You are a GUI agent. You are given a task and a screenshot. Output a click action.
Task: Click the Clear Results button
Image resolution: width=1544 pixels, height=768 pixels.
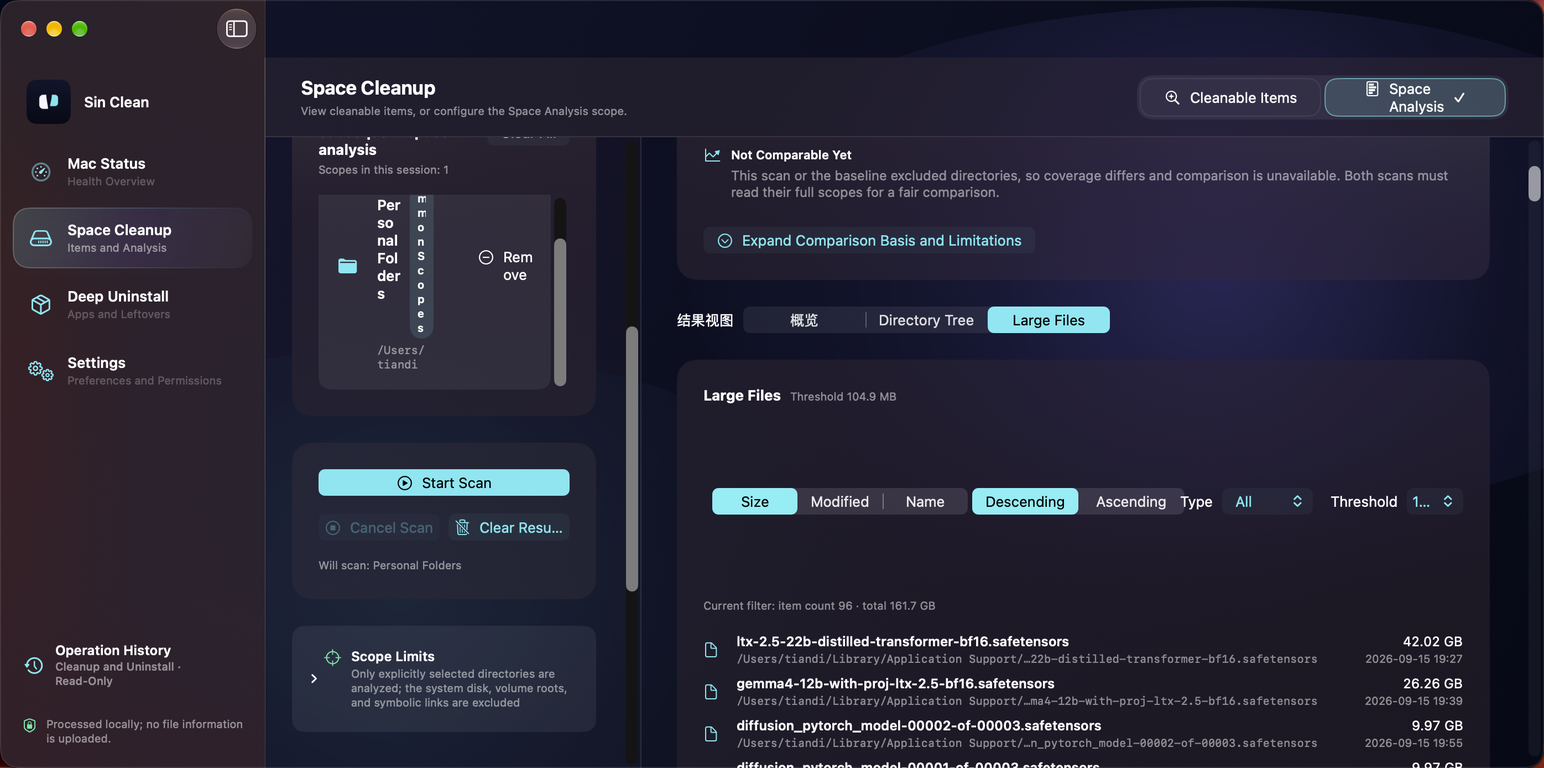pos(509,527)
